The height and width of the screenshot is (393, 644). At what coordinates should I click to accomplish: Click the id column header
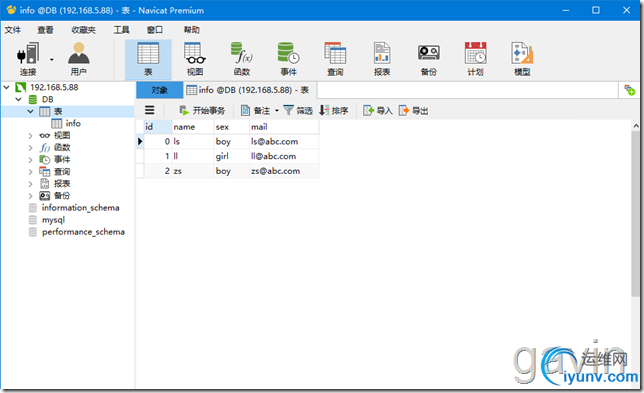click(158, 127)
